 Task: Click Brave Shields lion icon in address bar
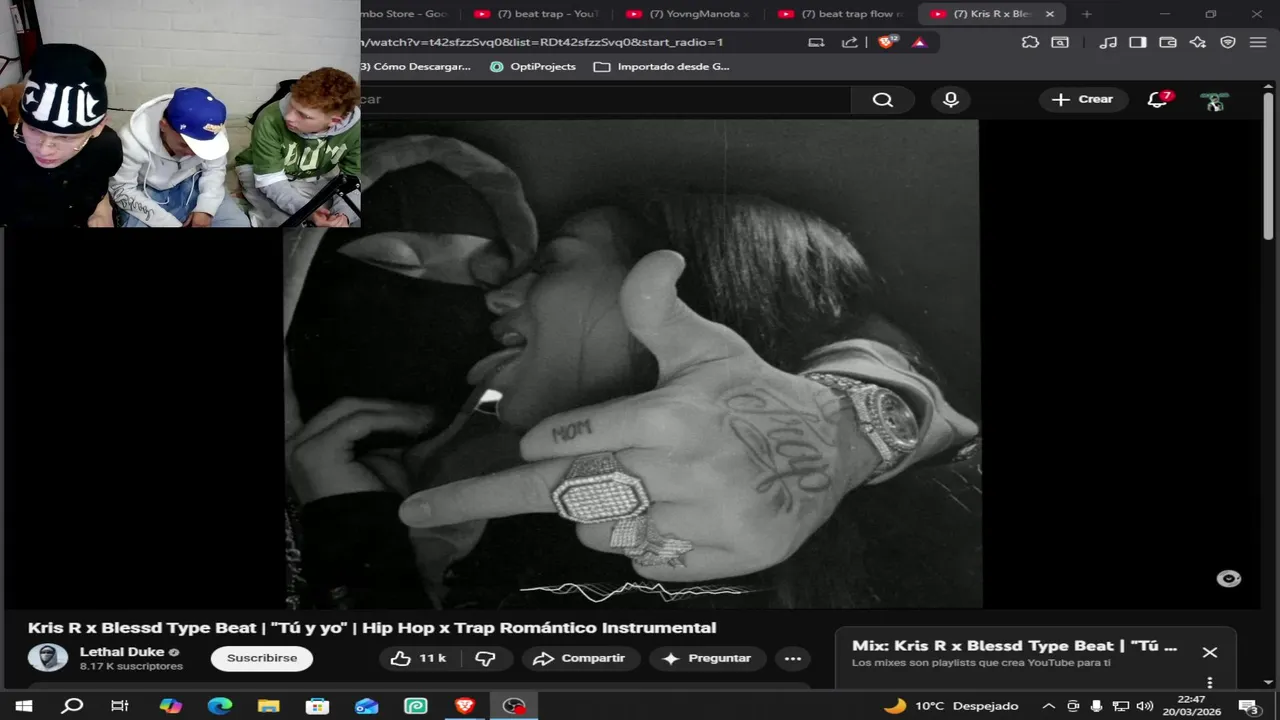(x=886, y=42)
